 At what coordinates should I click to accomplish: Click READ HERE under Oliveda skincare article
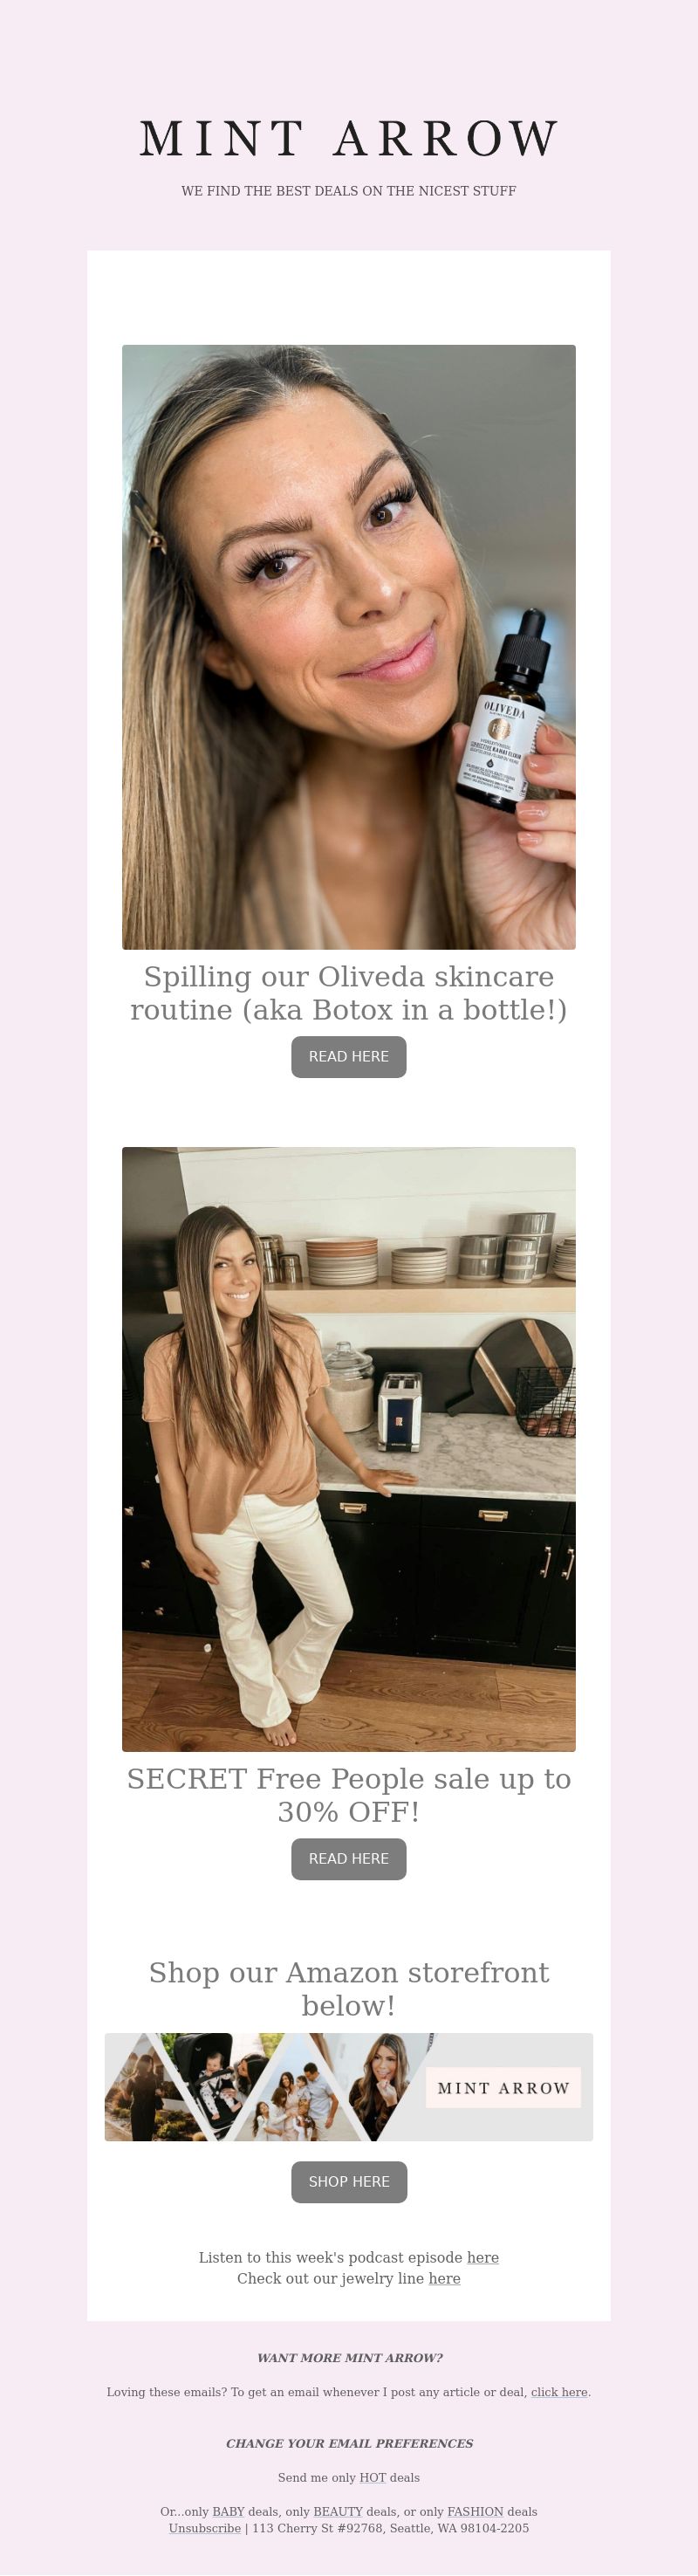pos(348,1057)
